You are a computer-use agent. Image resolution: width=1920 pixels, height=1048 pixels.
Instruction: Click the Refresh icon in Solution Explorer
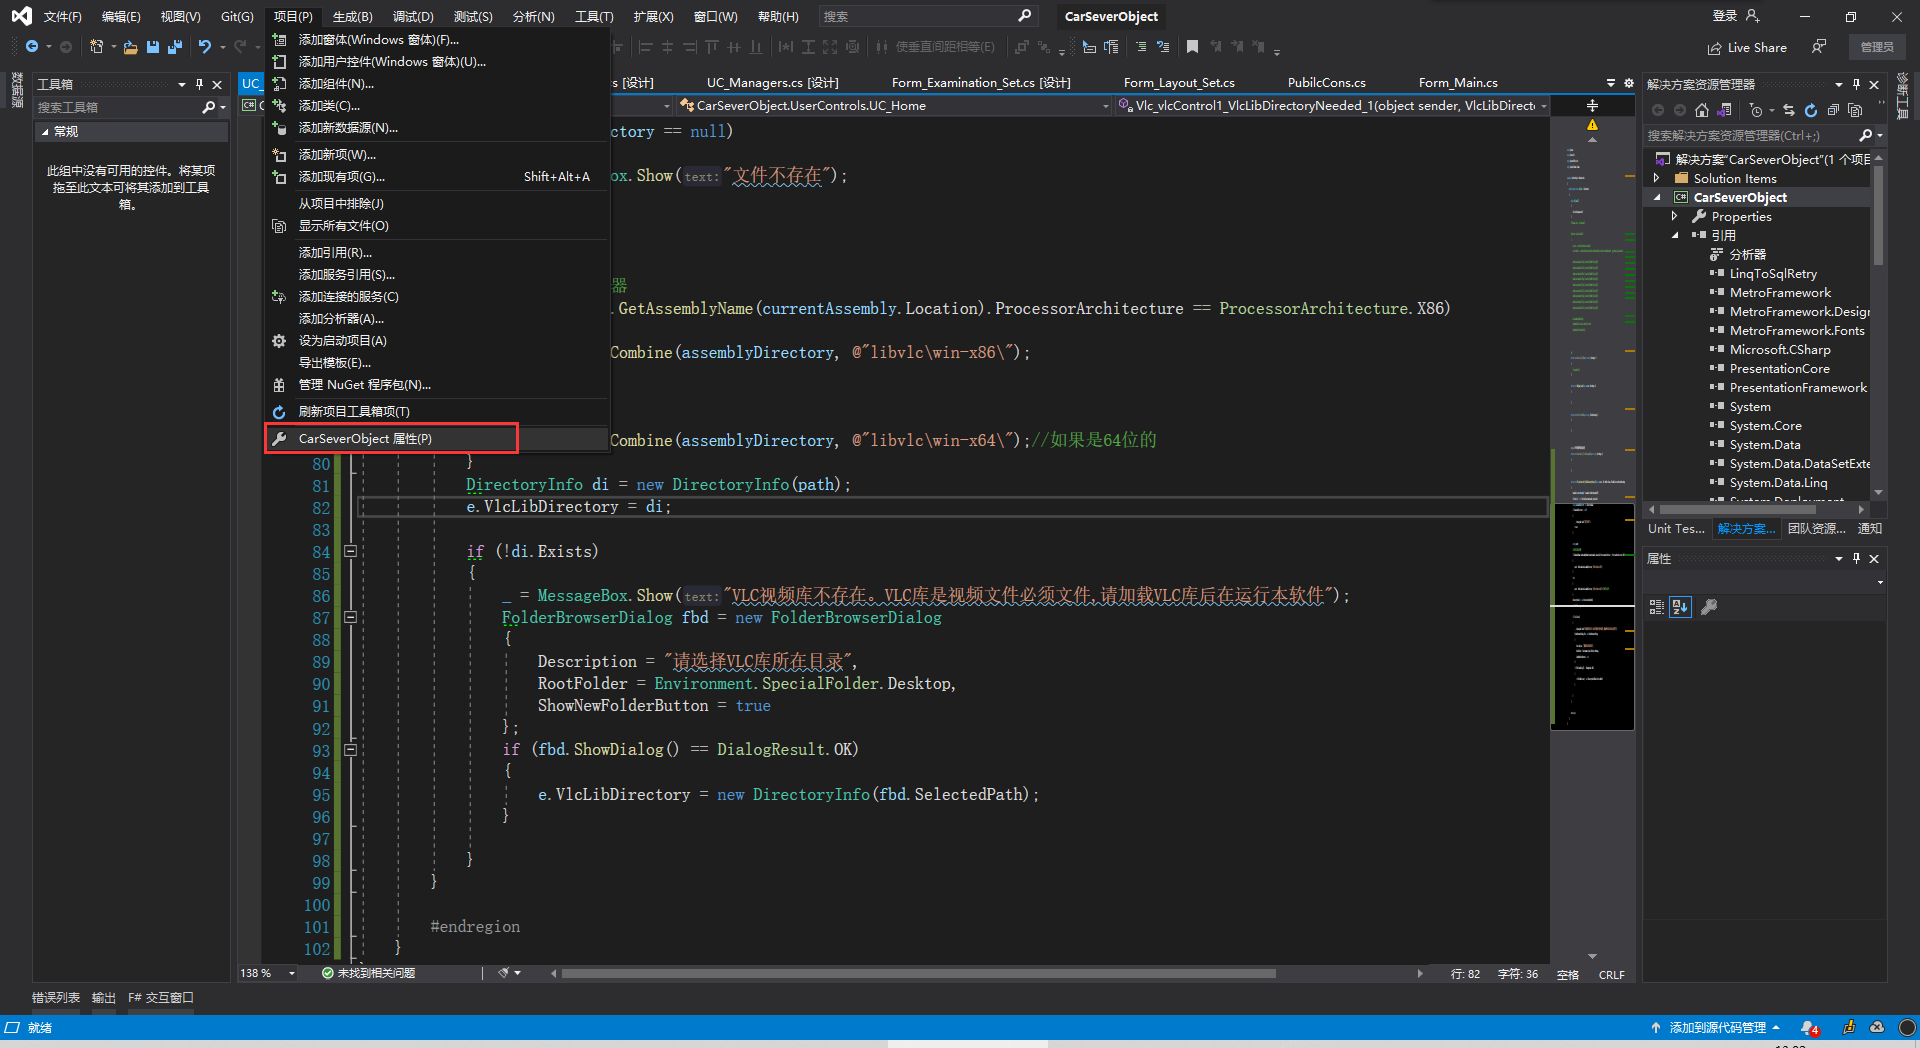1811,111
